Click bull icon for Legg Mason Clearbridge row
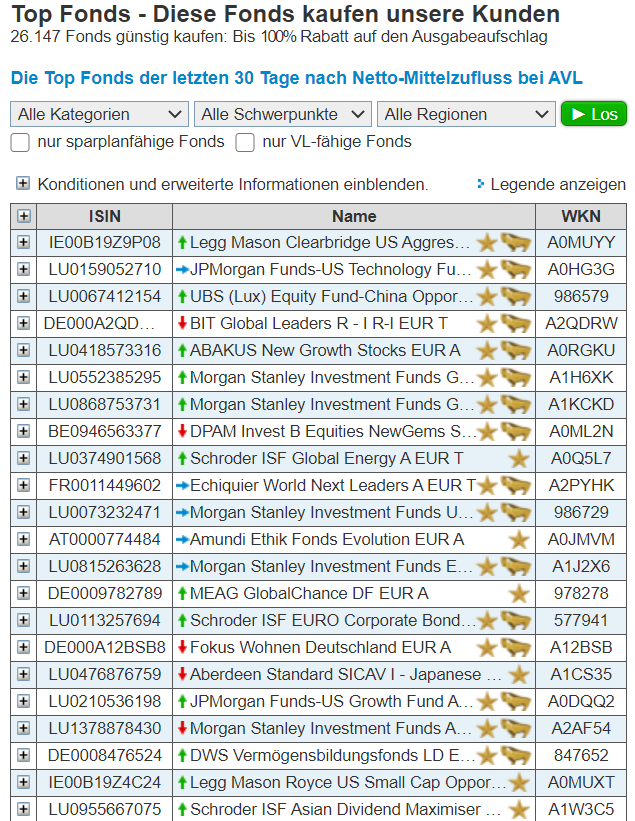The width and height of the screenshot is (635, 821). tap(516, 242)
